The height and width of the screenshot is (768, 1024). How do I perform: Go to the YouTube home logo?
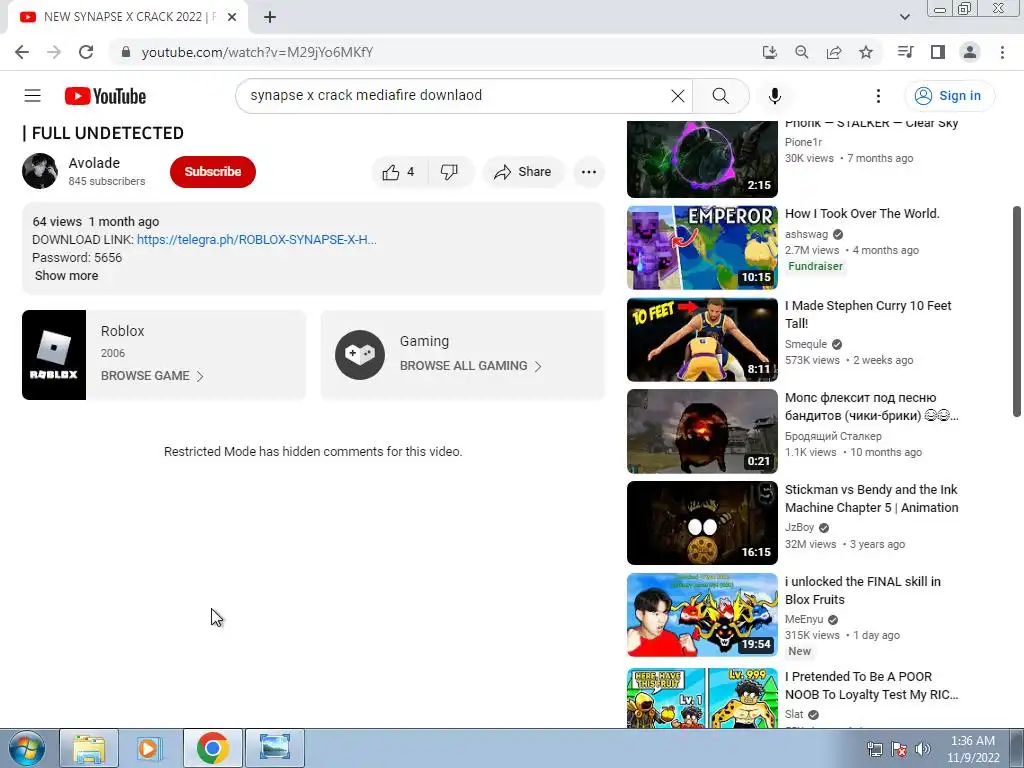[105, 96]
